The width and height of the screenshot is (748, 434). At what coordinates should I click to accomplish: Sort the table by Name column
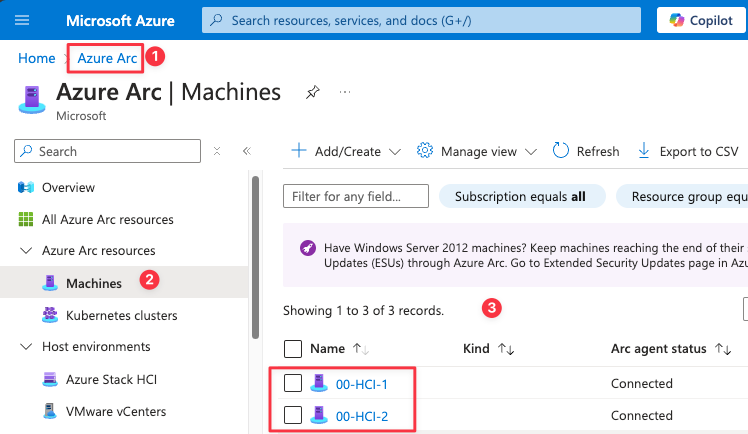[x=339, y=349]
